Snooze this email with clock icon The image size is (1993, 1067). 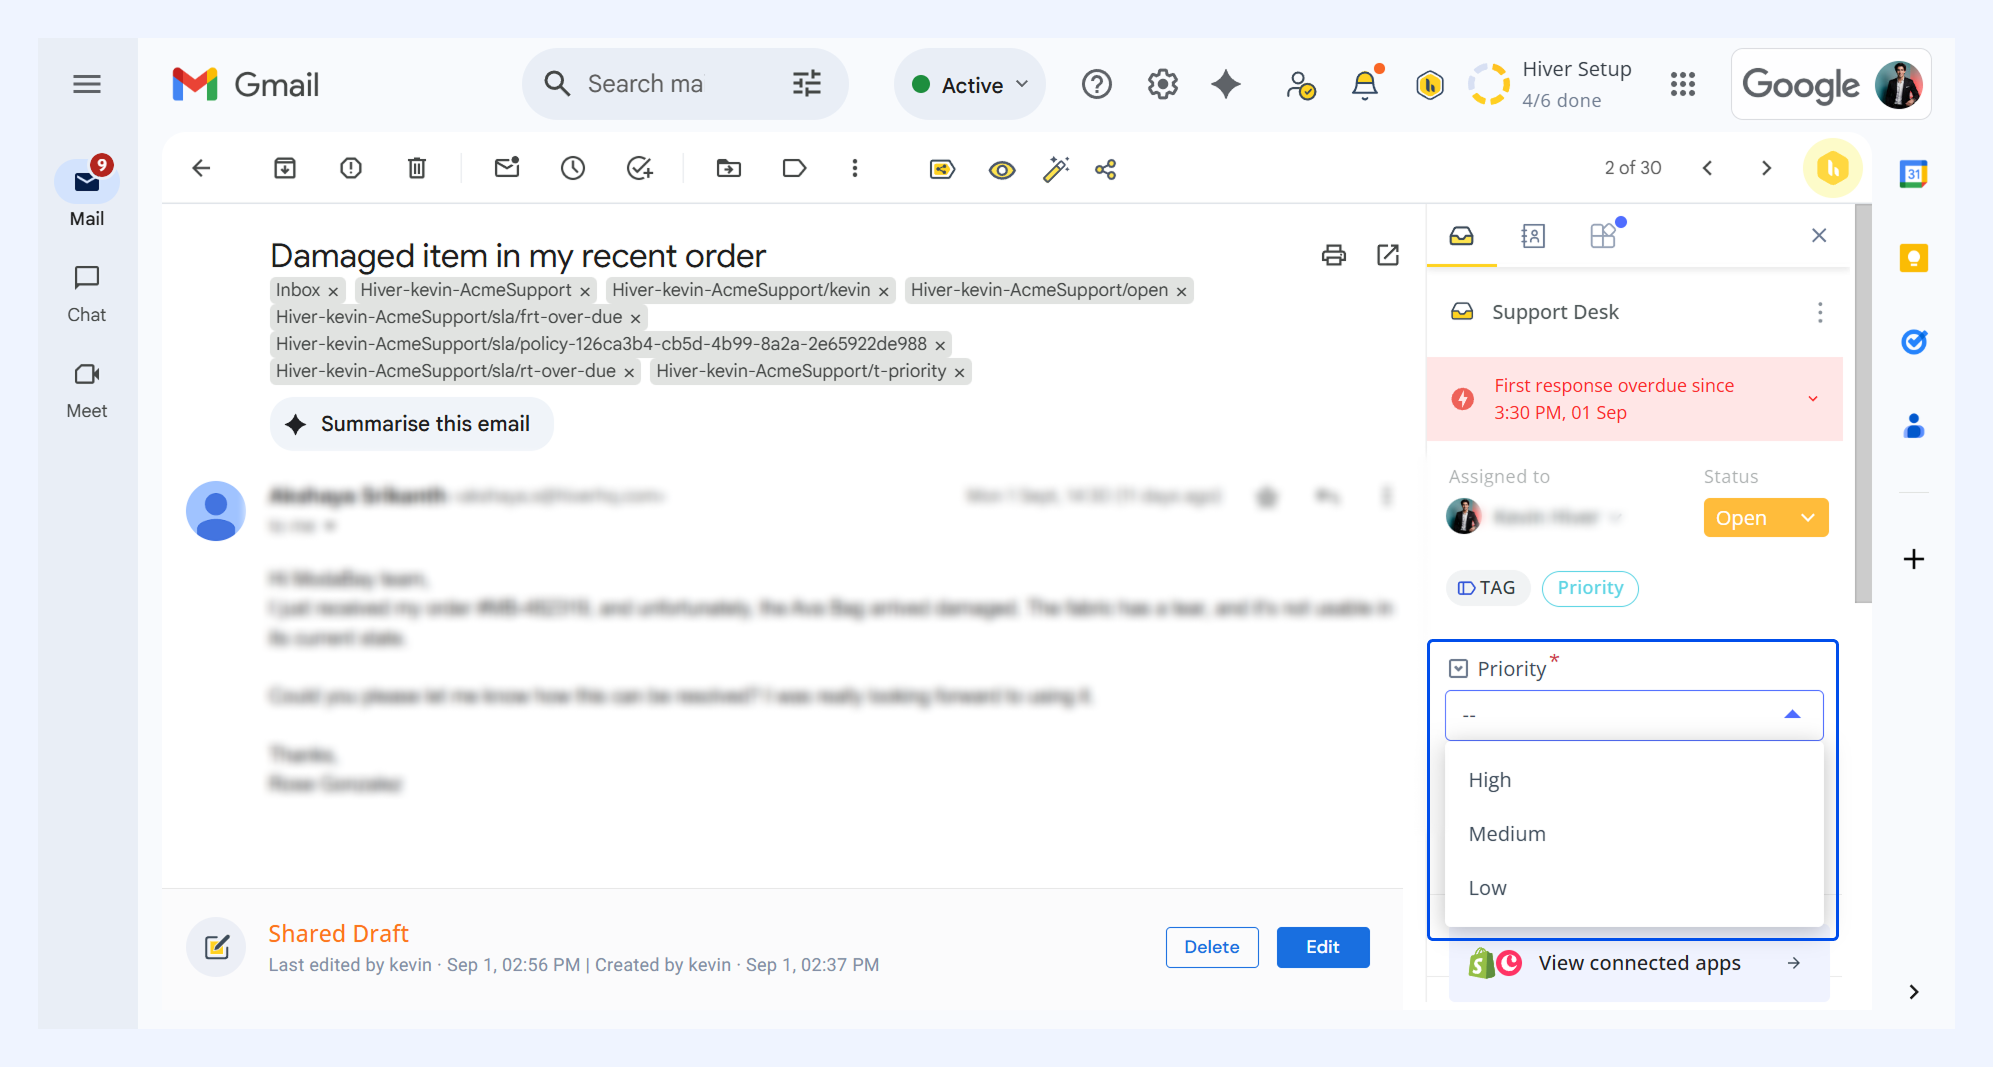[x=573, y=168]
